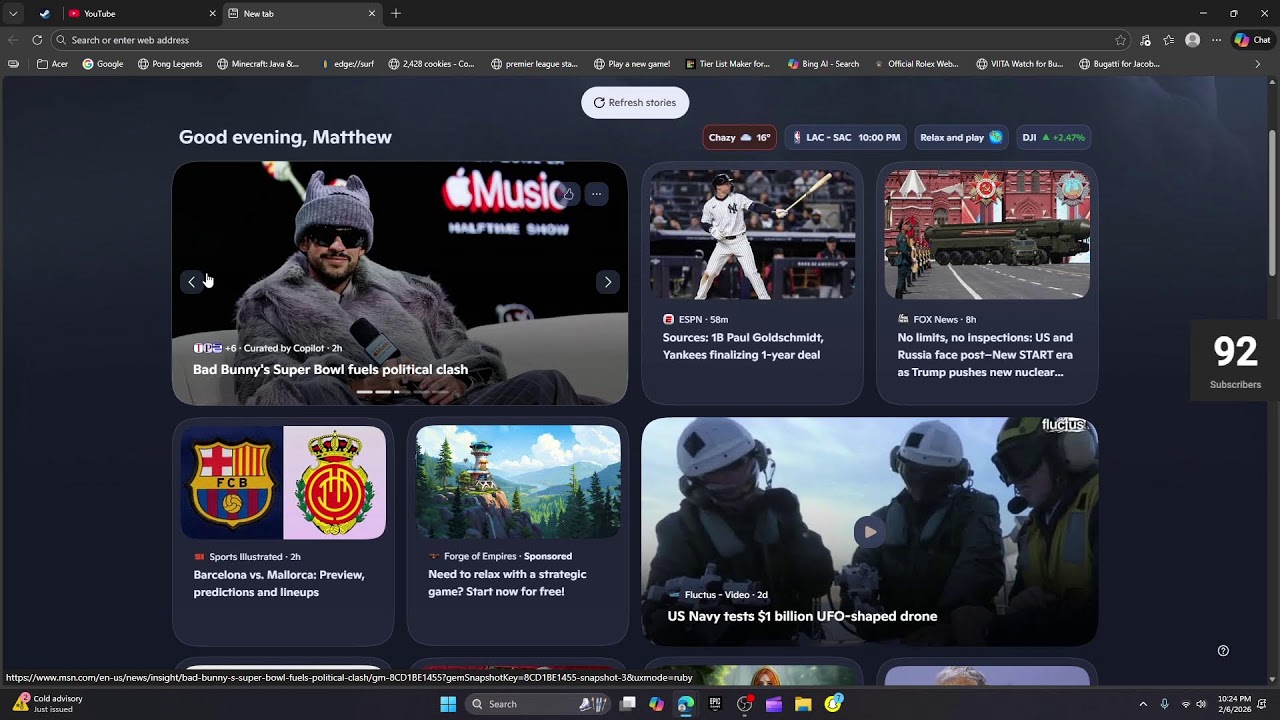This screenshot has height=720, width=1280.
Task: Go to next story in carousel
Action: (x=608, y=282)
